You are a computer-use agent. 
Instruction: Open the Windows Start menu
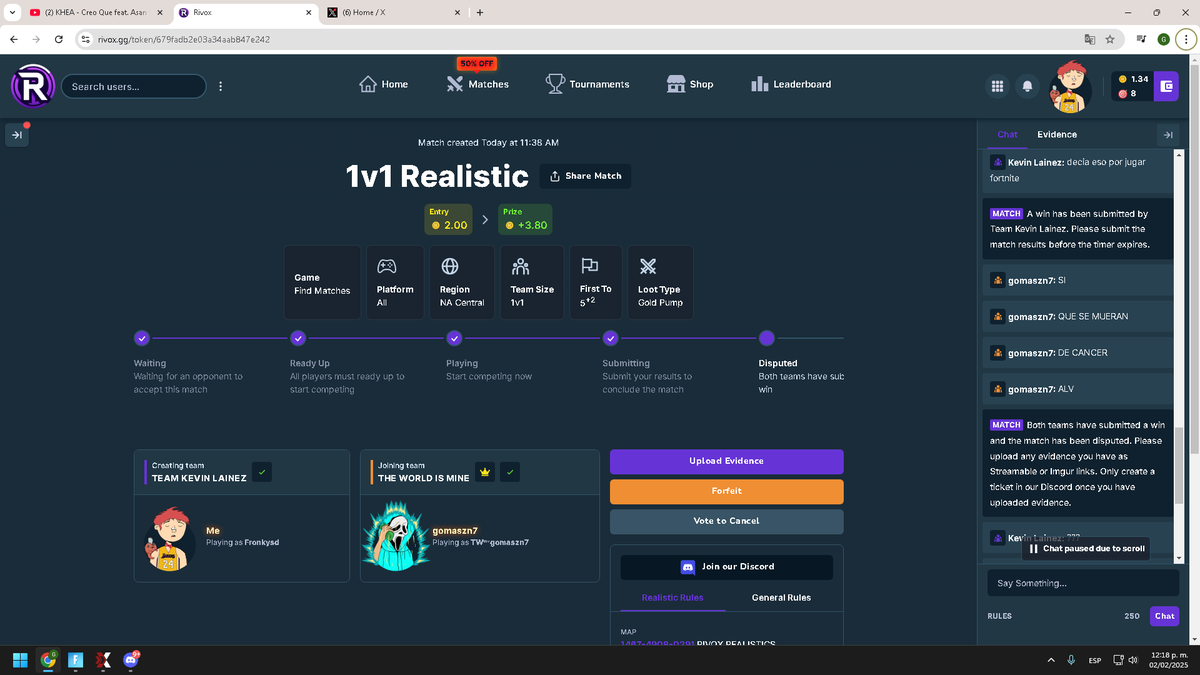point(20,660)
